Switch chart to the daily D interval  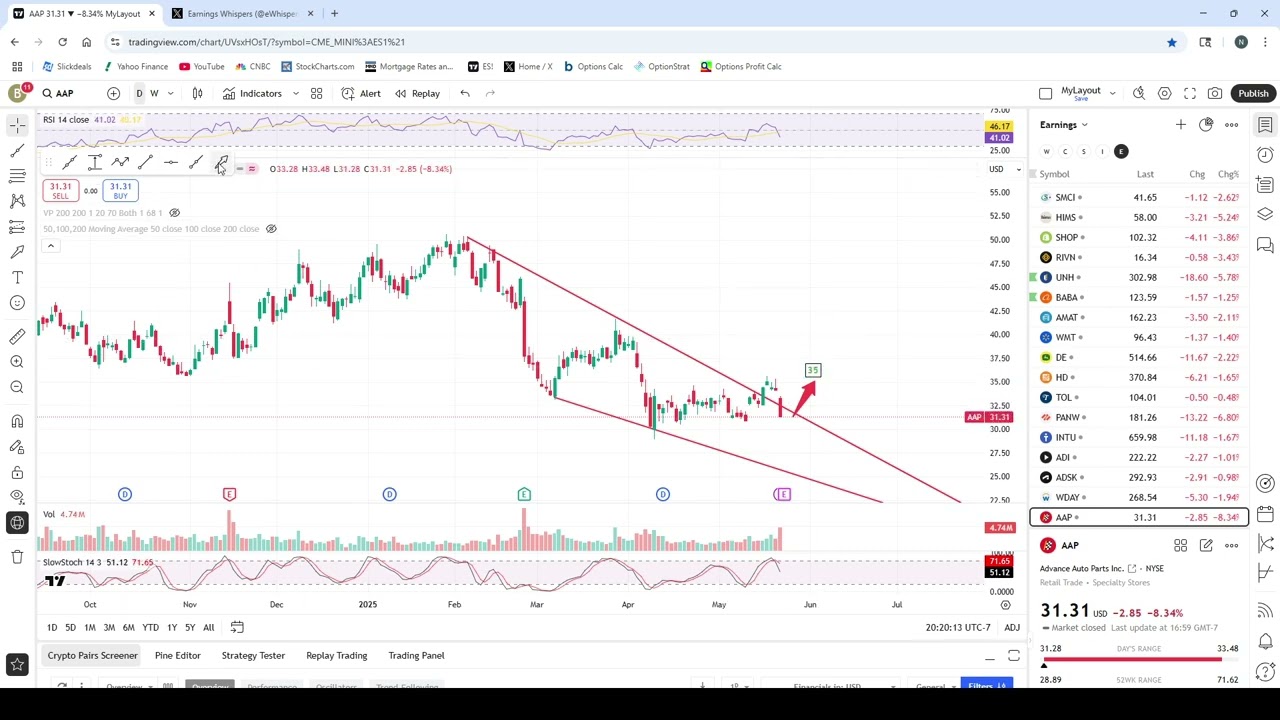click(139, 93)
